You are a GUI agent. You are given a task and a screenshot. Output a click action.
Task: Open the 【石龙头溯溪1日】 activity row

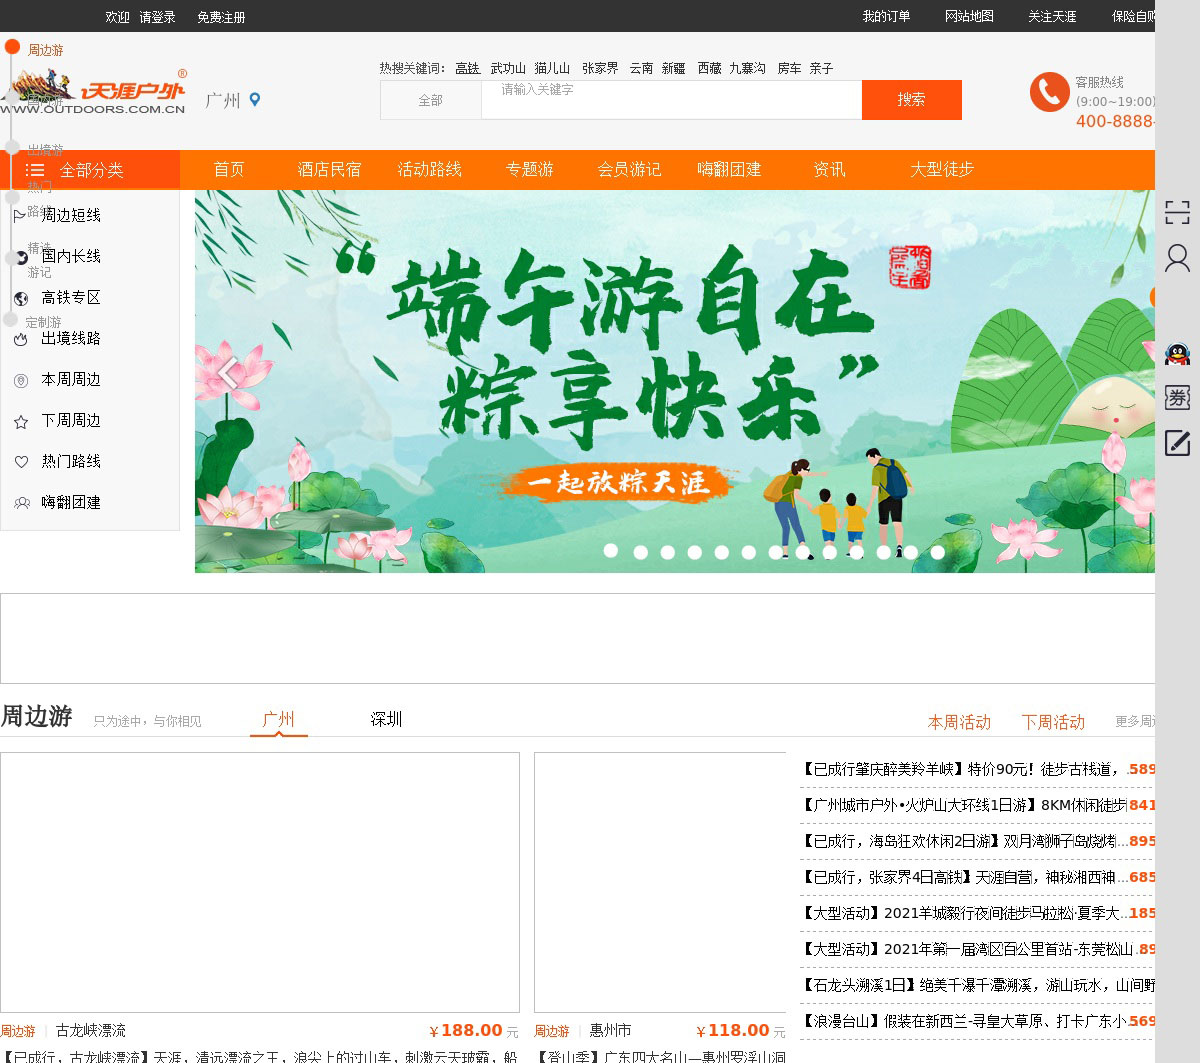[x=977, y=986]
